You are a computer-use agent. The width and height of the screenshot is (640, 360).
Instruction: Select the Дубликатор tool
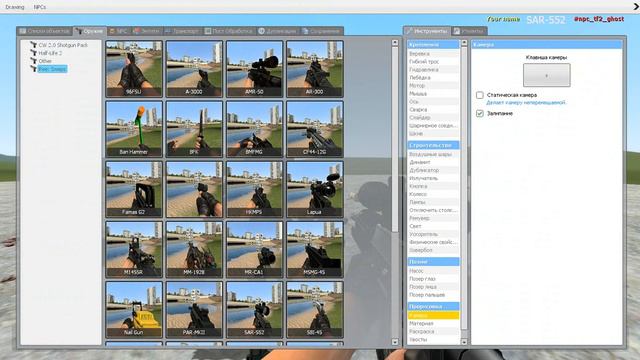pos(433,170)
